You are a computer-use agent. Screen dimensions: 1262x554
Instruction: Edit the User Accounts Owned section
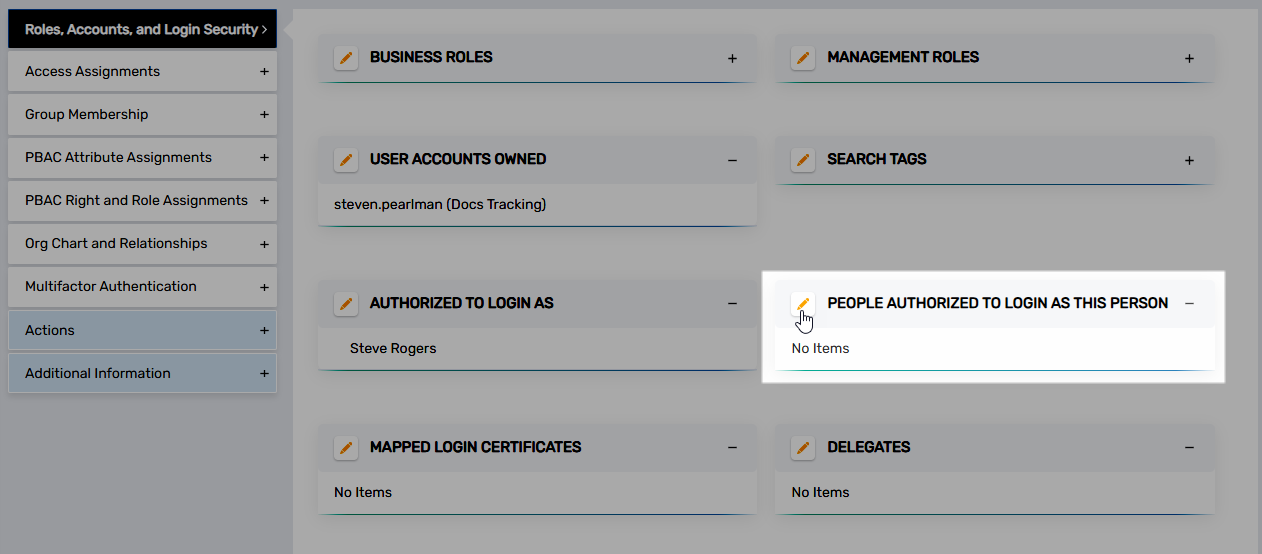click(x=346, y=160)
